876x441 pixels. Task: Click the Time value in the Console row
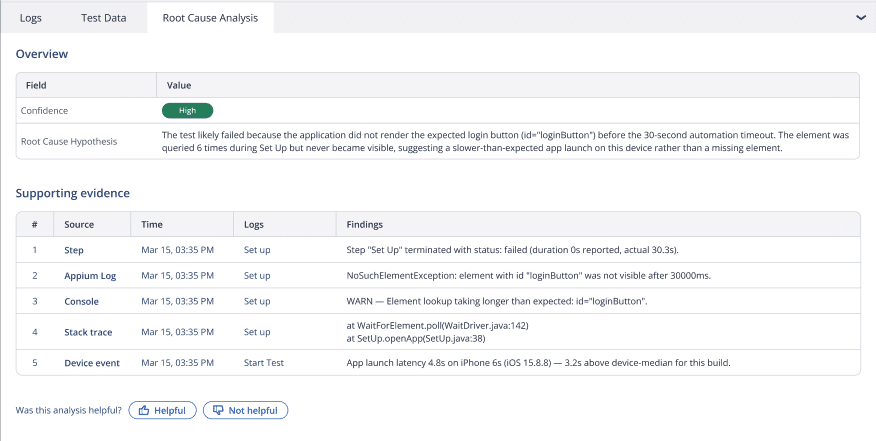178,301
